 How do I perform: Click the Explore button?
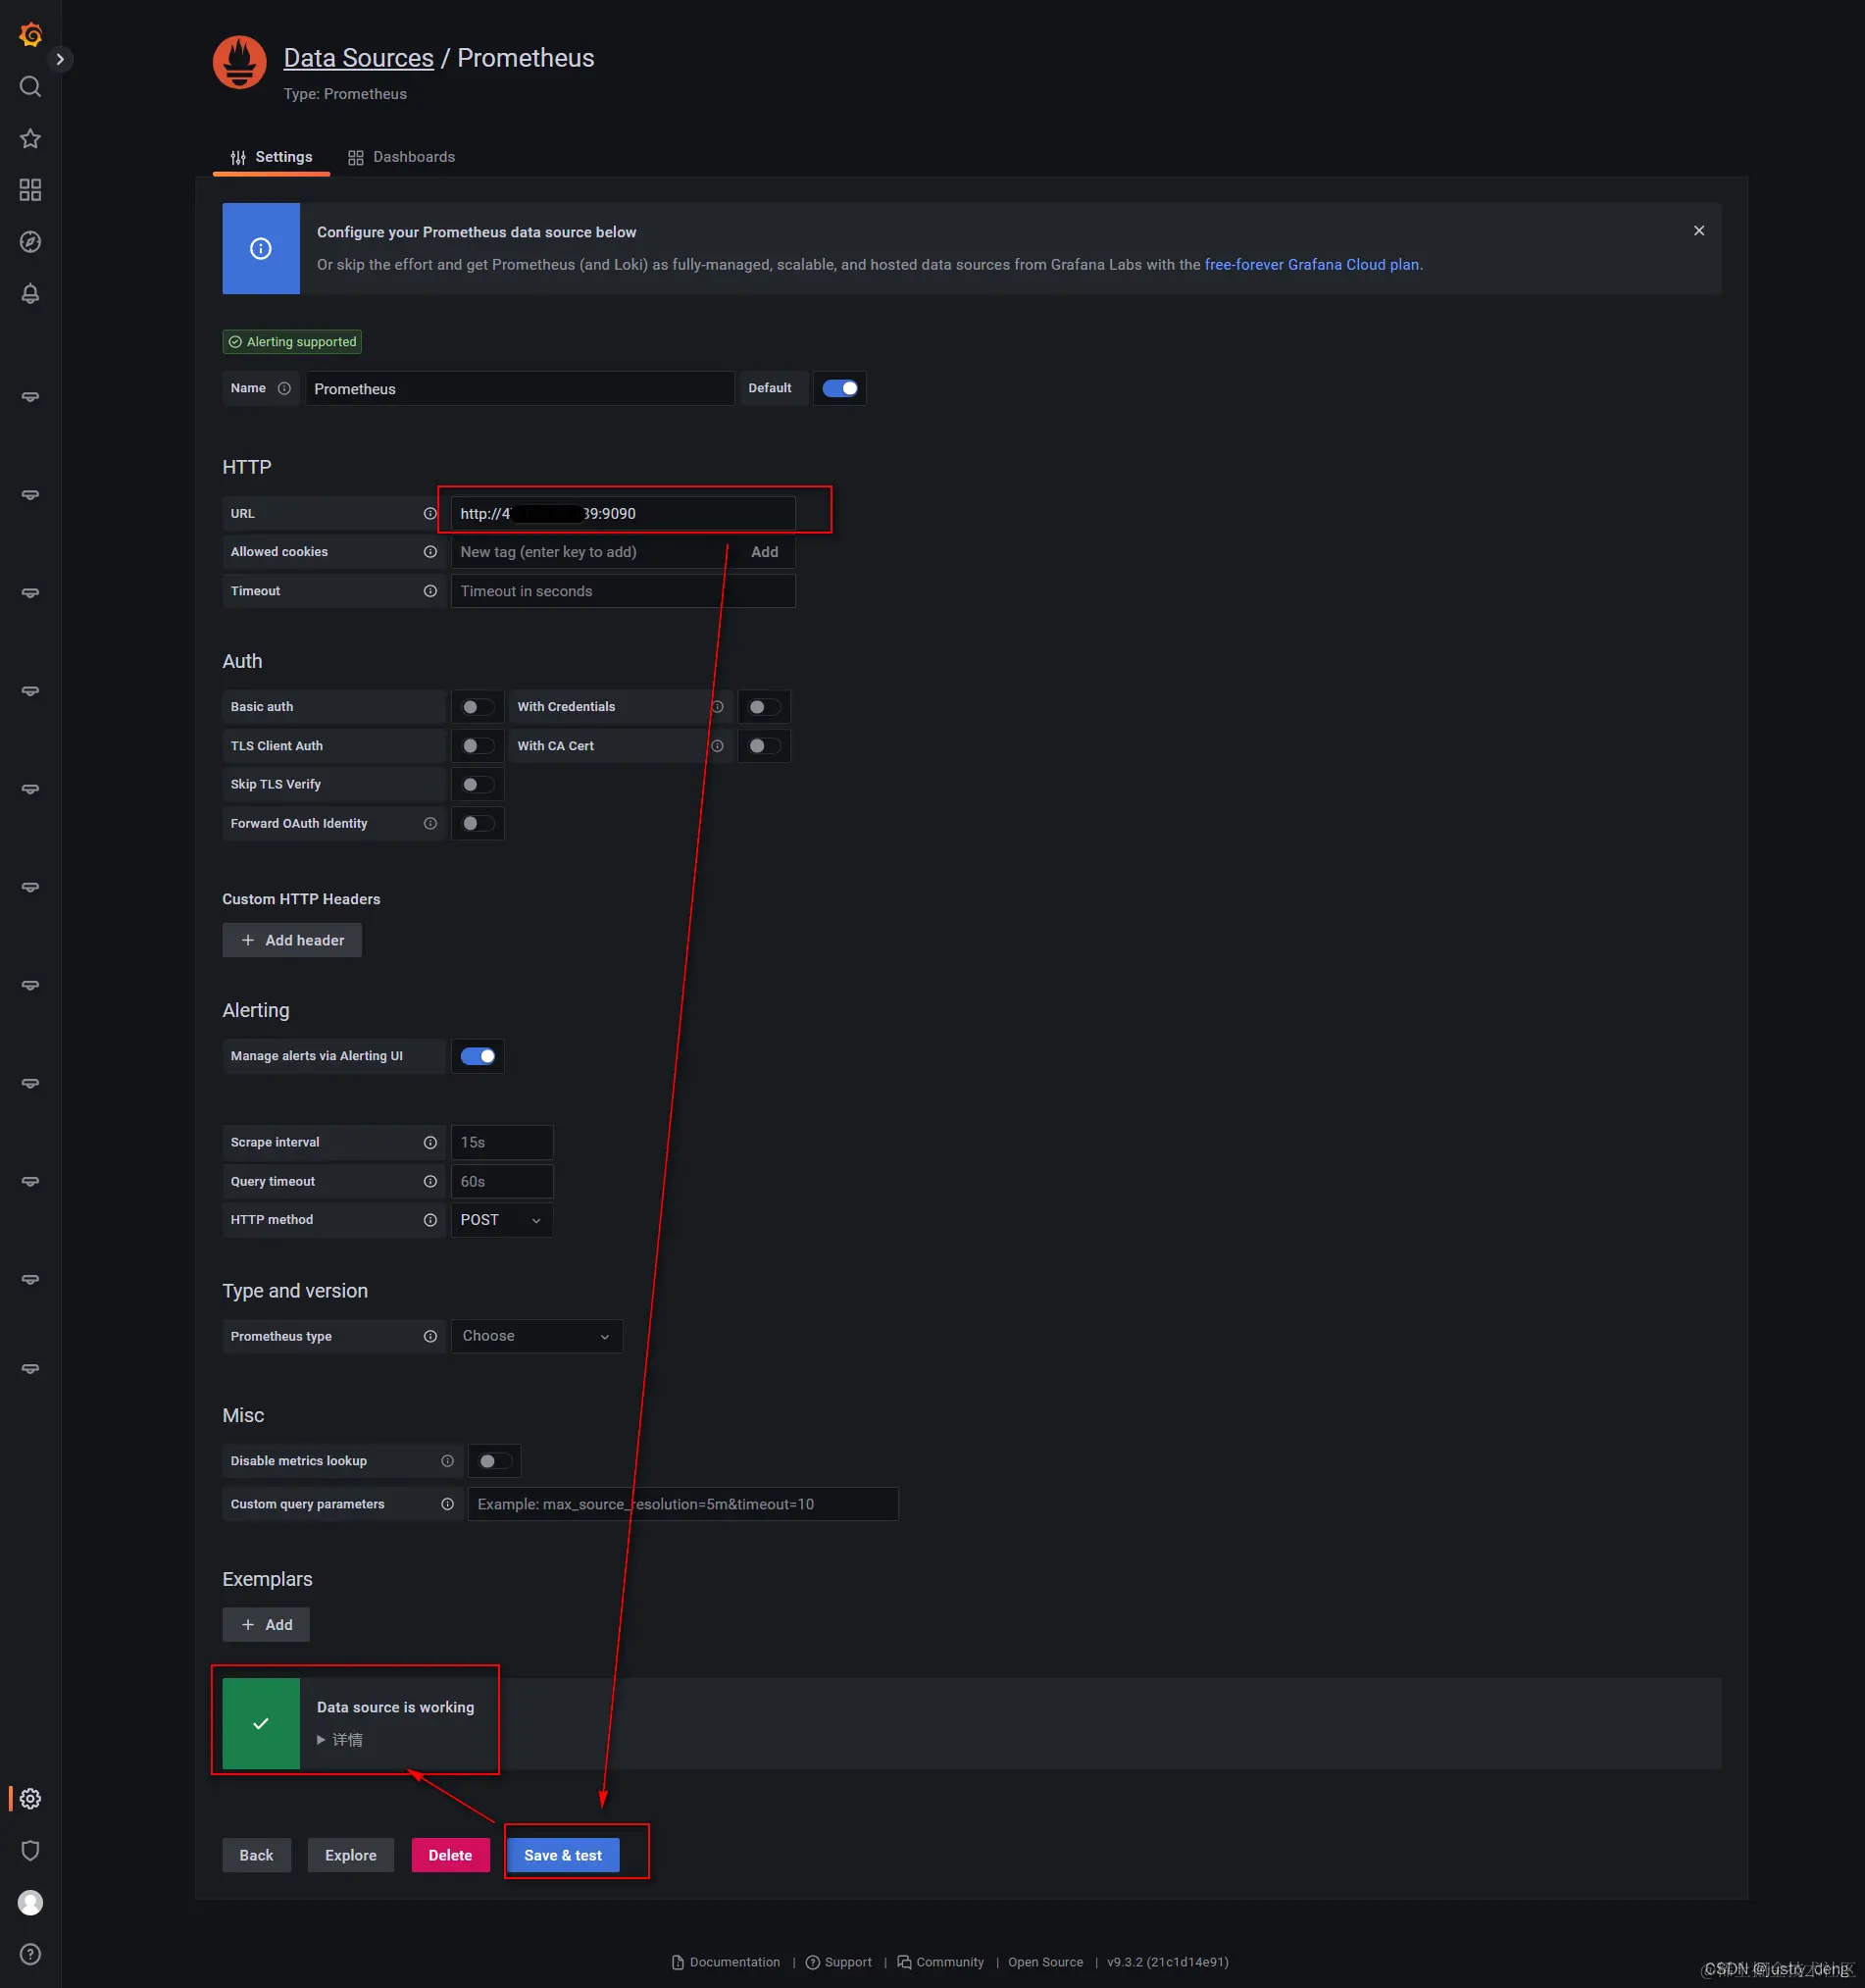[x=351, y=1855]
